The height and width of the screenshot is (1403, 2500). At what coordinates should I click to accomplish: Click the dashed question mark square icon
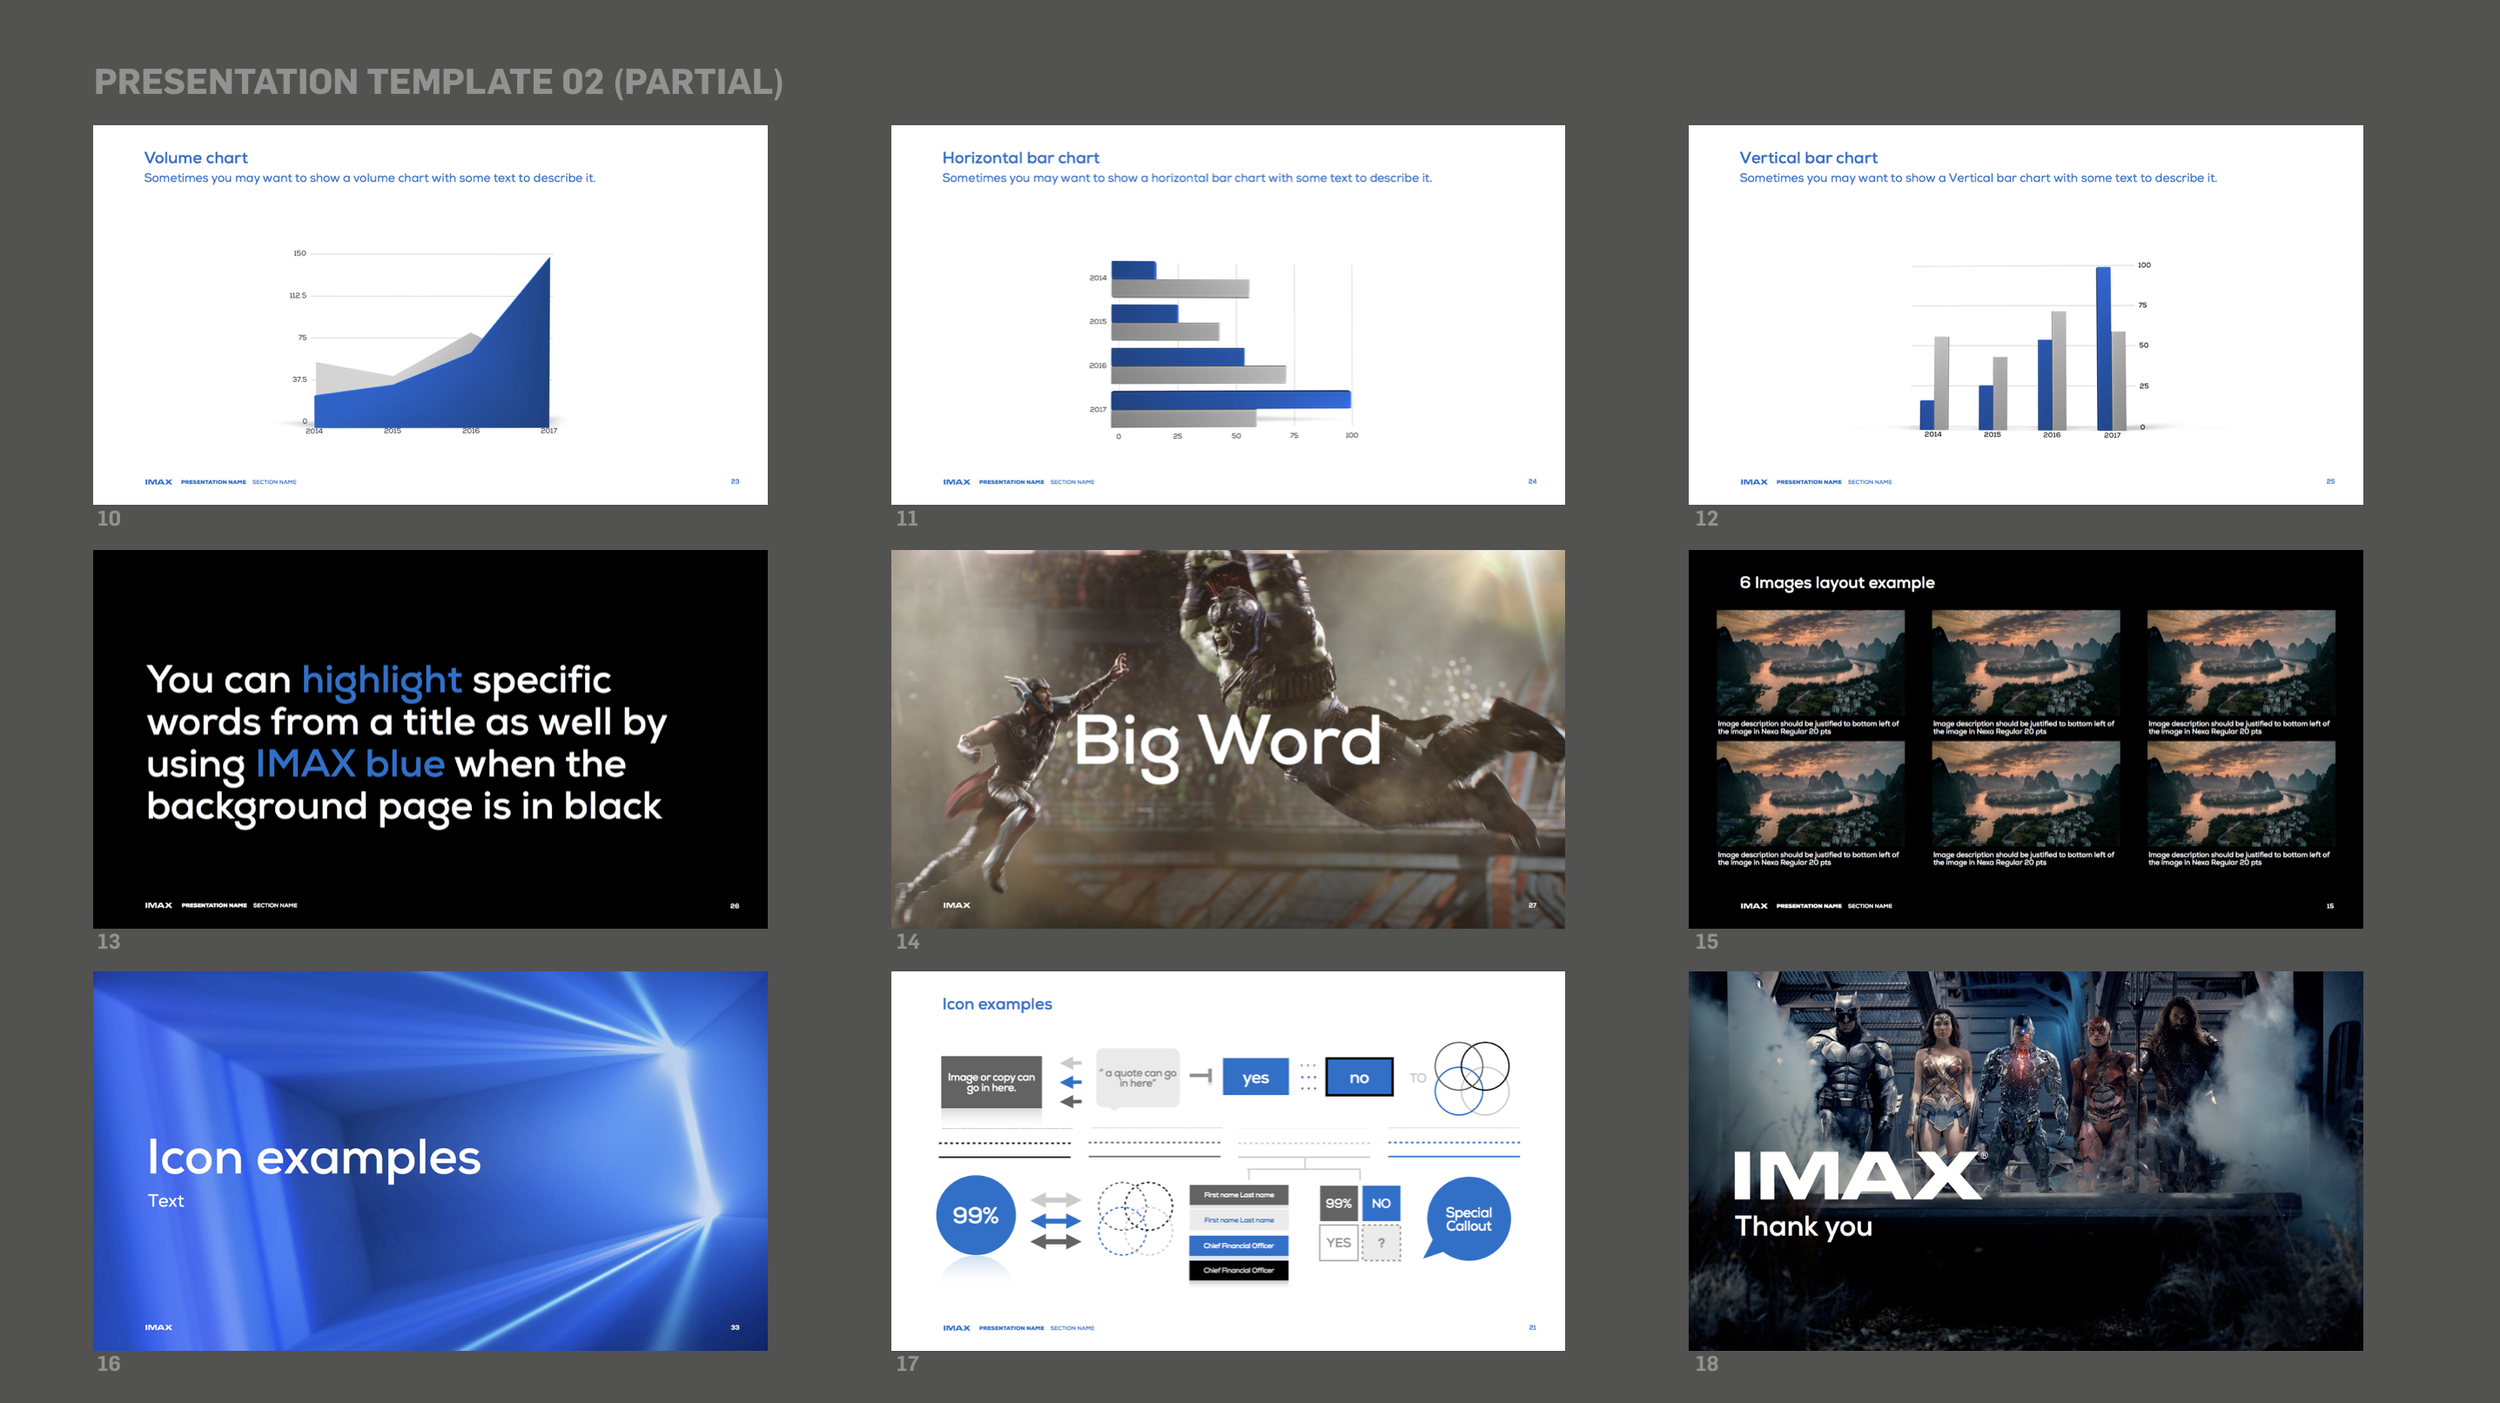[1381, 1243]
